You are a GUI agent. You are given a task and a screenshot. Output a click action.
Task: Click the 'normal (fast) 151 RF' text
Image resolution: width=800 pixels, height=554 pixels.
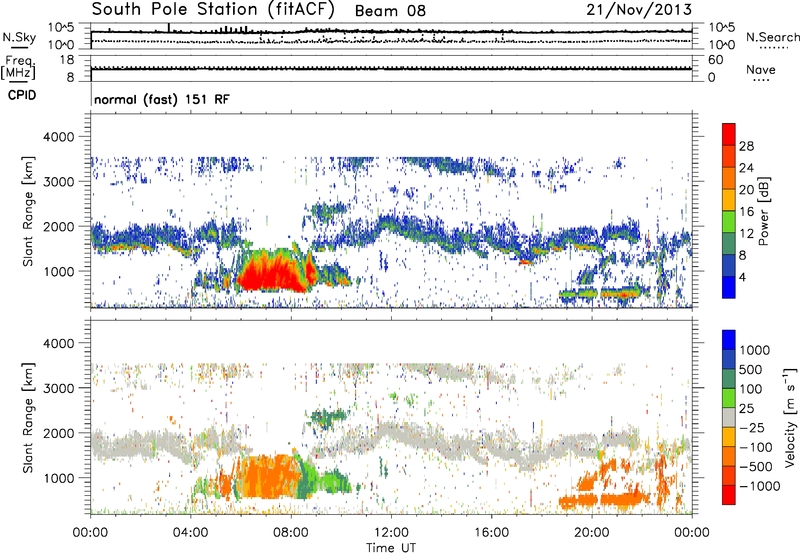tap(162, 99)
